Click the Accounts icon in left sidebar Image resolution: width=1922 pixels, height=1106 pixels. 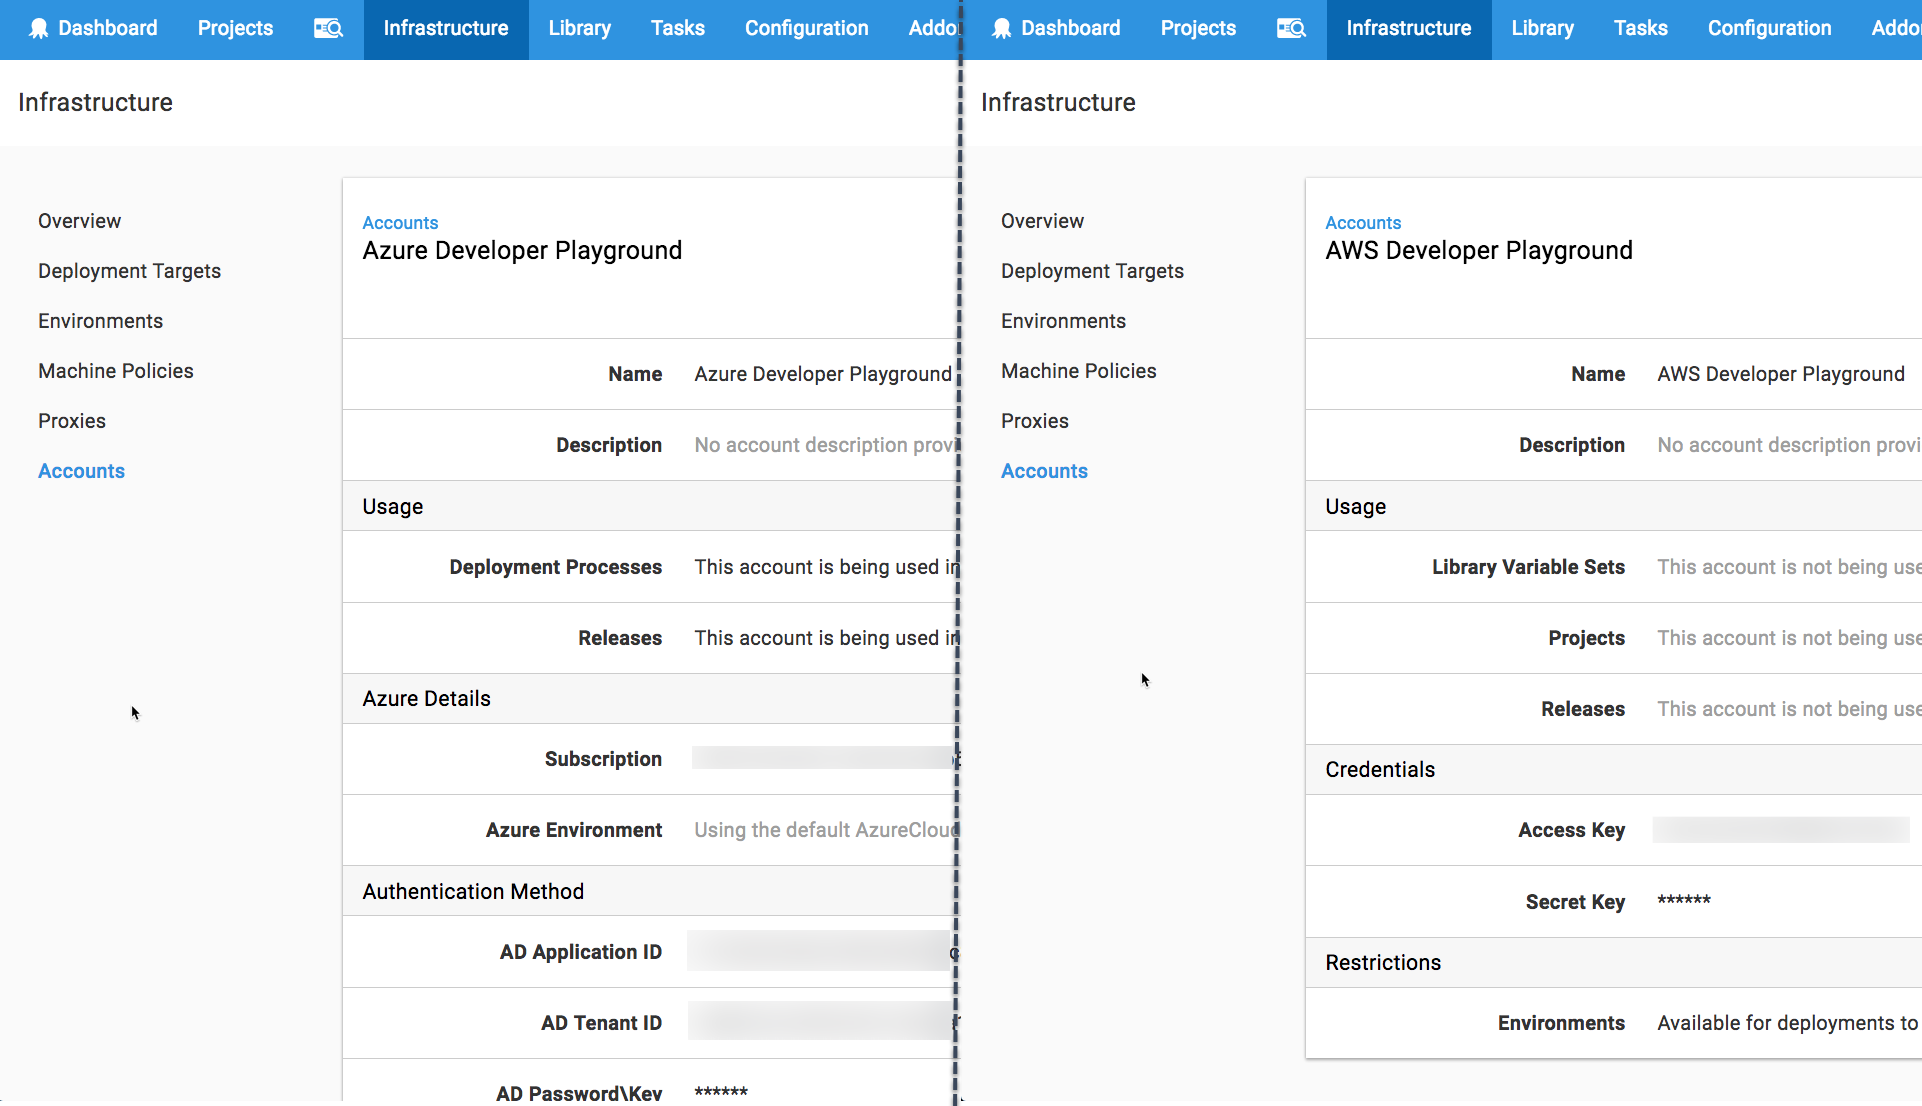[81, 470]
